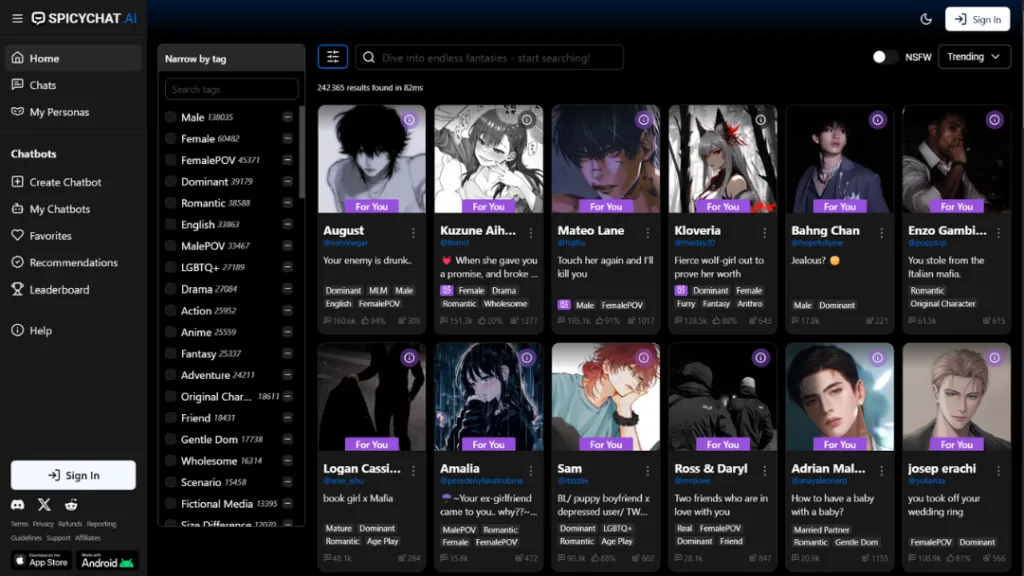Open the X (Twitter) social icon
The width and height of the screenshot is (1024, 576).
44,505
